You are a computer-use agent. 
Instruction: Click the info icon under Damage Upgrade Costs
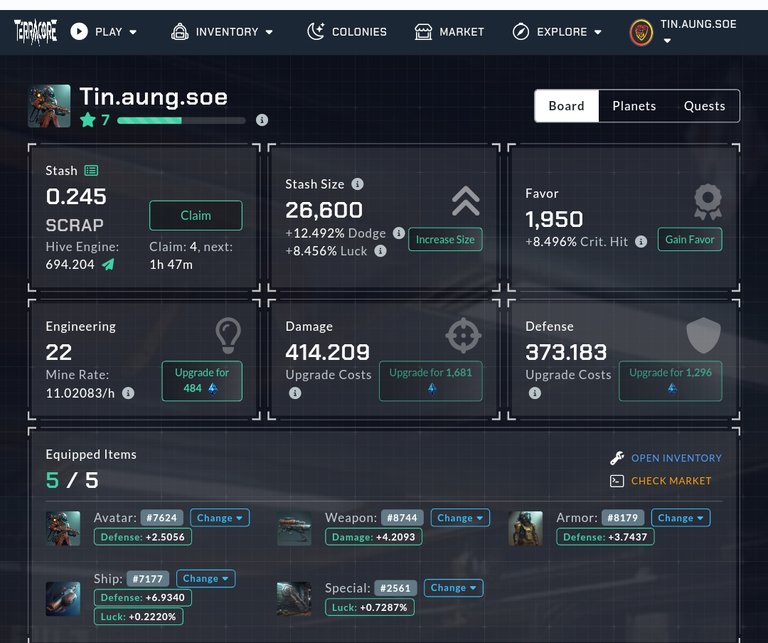295,393
